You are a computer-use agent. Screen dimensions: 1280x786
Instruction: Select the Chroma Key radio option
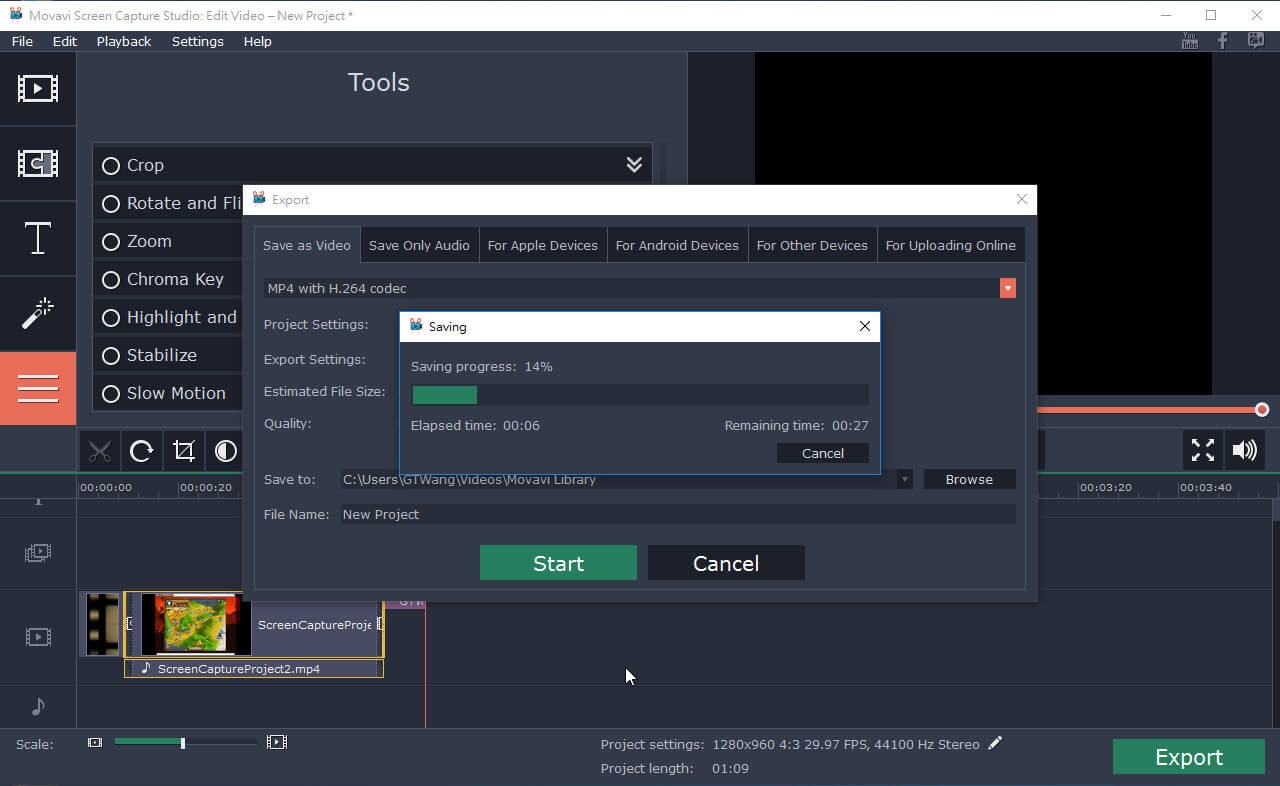tap(111, 280)
